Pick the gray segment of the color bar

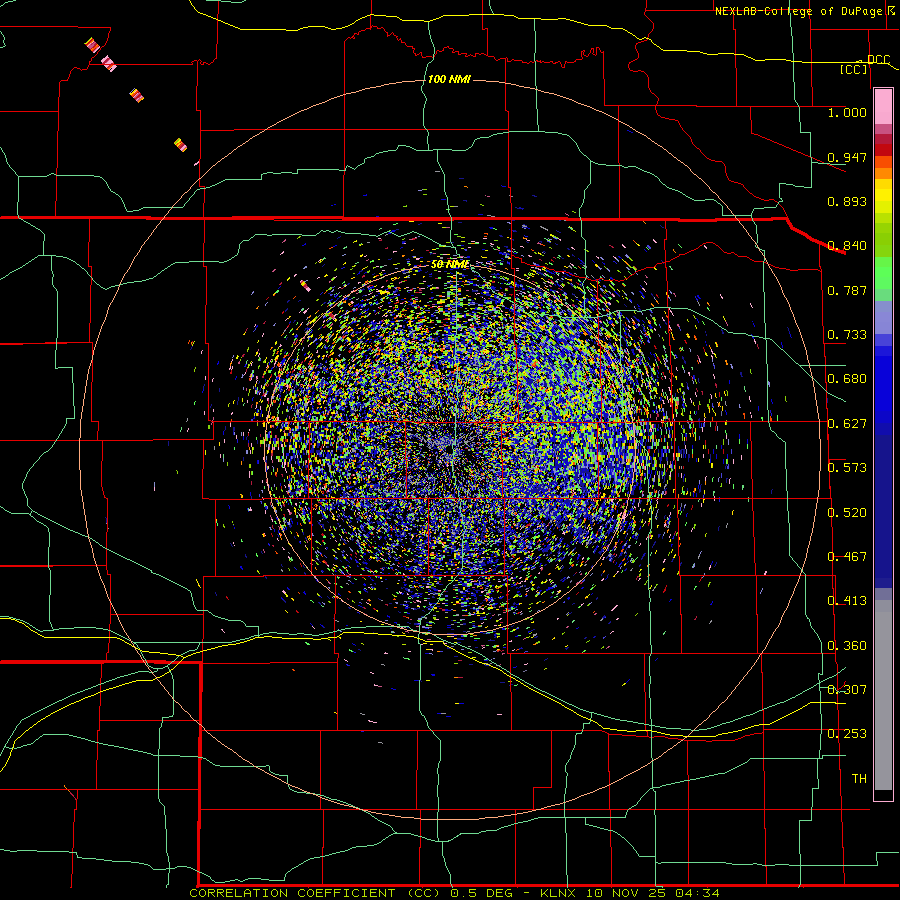(883, 695)
